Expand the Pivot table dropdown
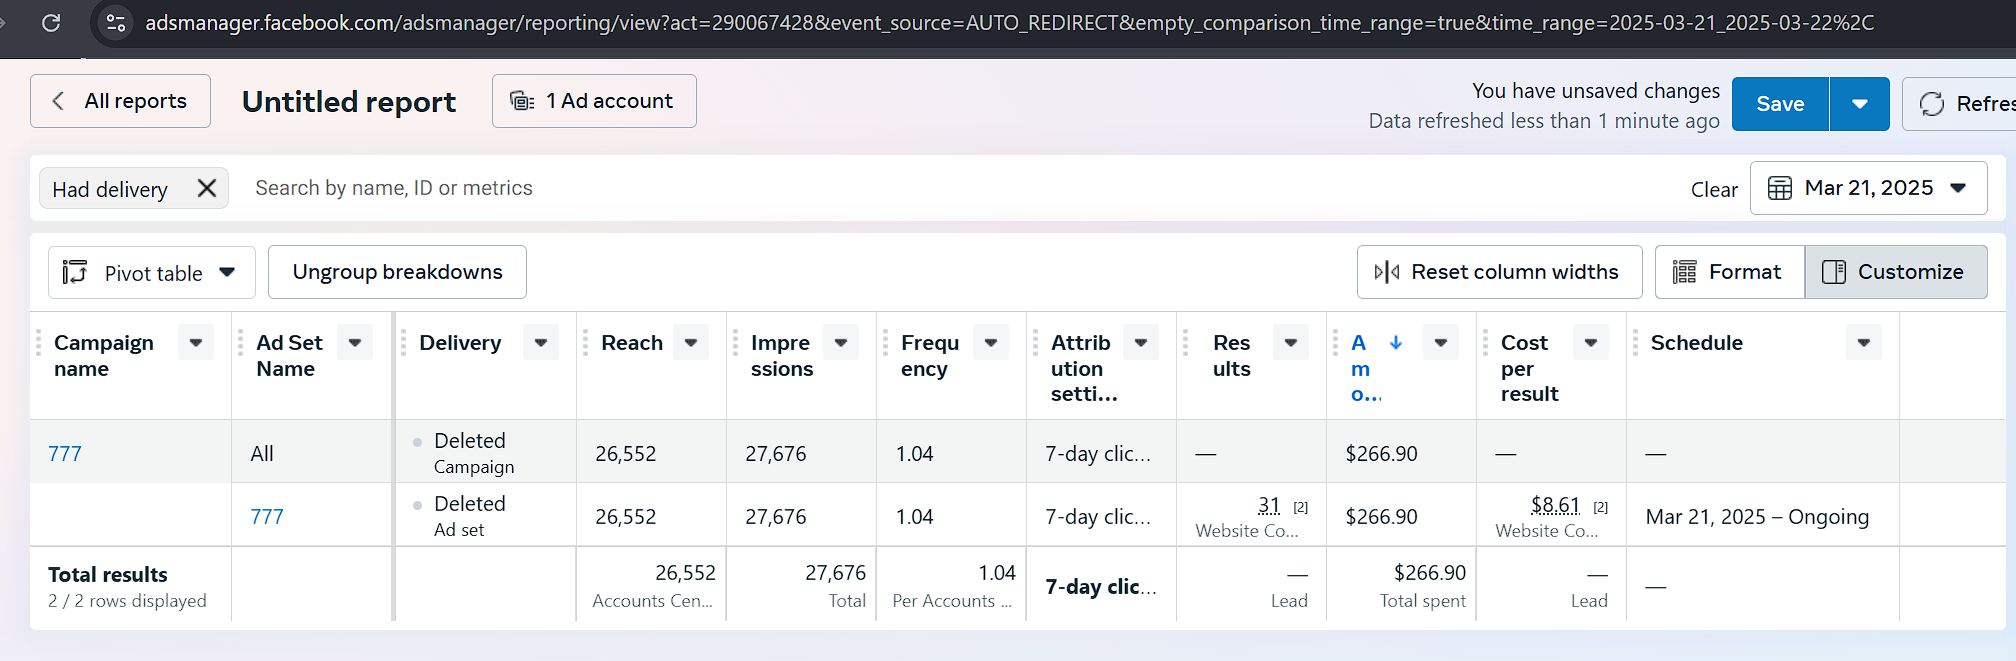The width and height of the screenshot is (2016, 661). point(227,272)
